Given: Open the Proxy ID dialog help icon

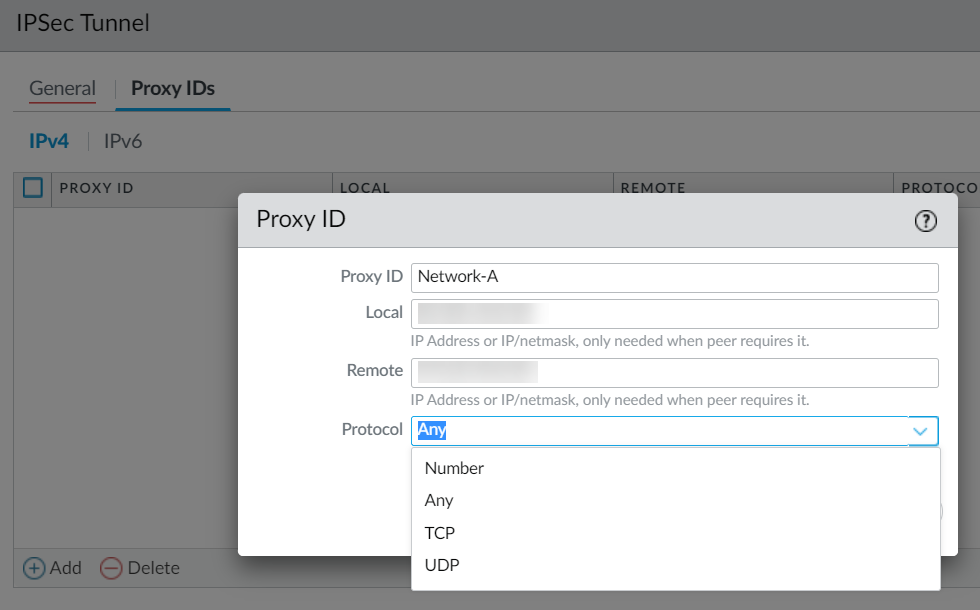Looking at the screenshot, I should coord(926,221).
